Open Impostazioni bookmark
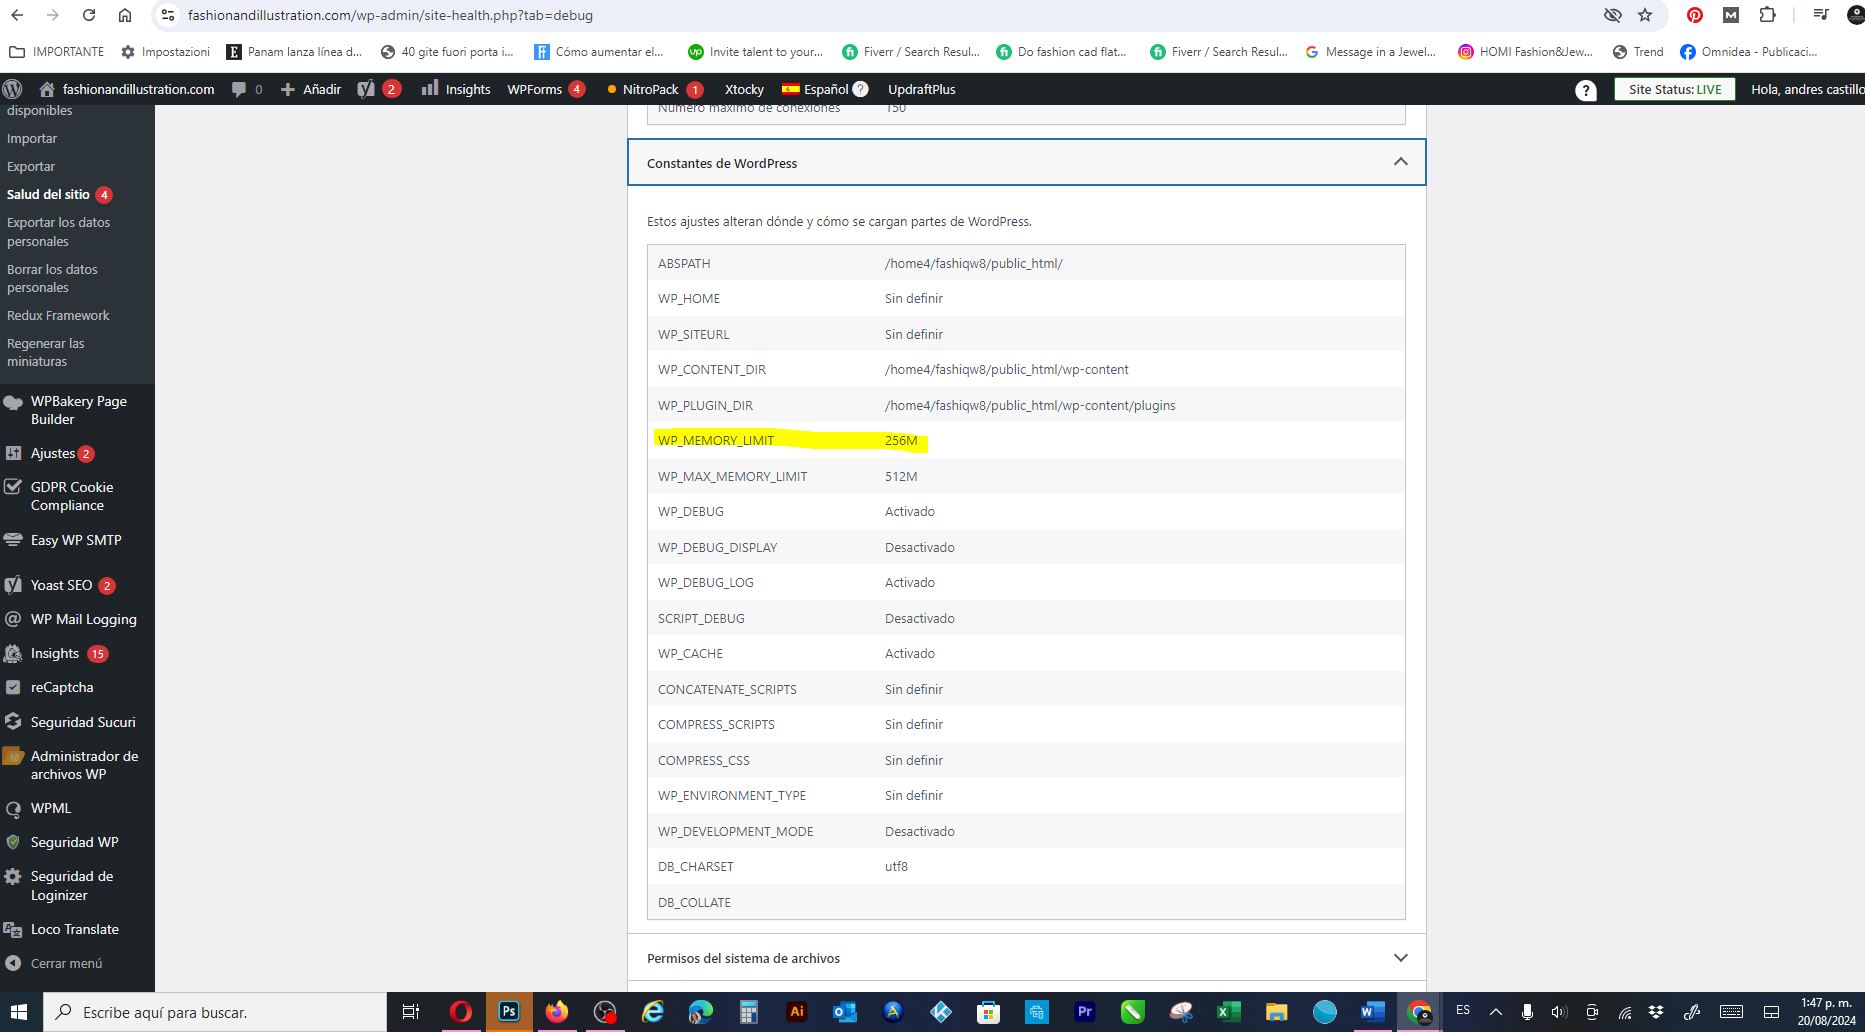 click(x=165, y=51)
